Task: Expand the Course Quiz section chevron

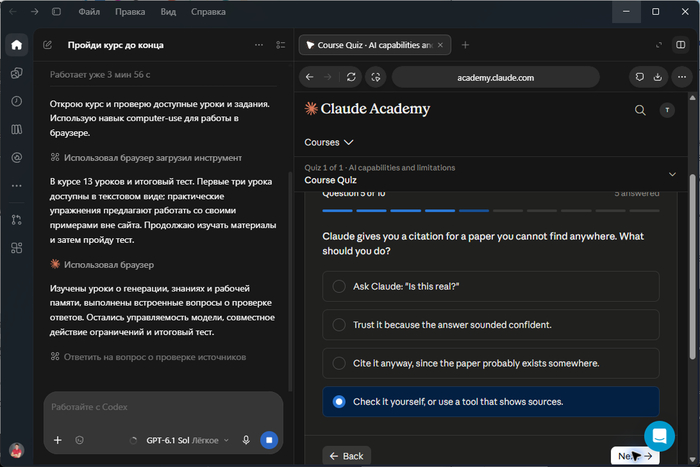Action: [x=672, y=174]
